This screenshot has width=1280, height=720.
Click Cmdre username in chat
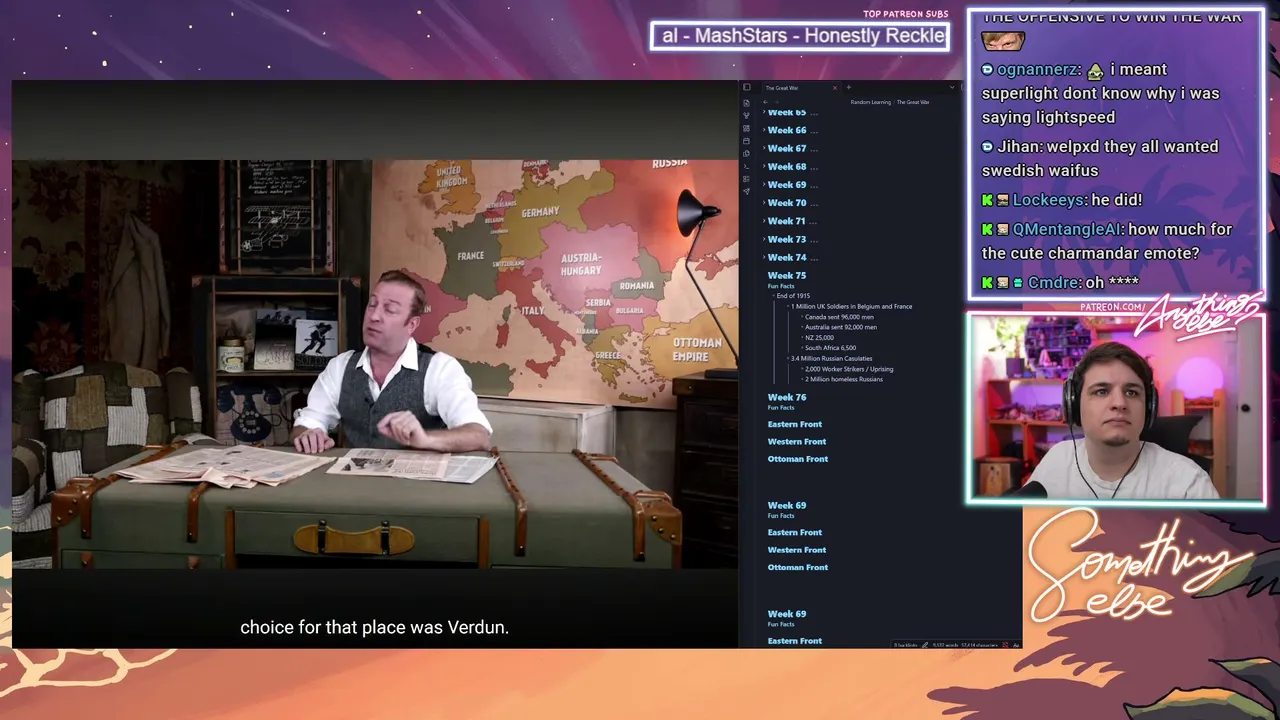pos(1054,283)
